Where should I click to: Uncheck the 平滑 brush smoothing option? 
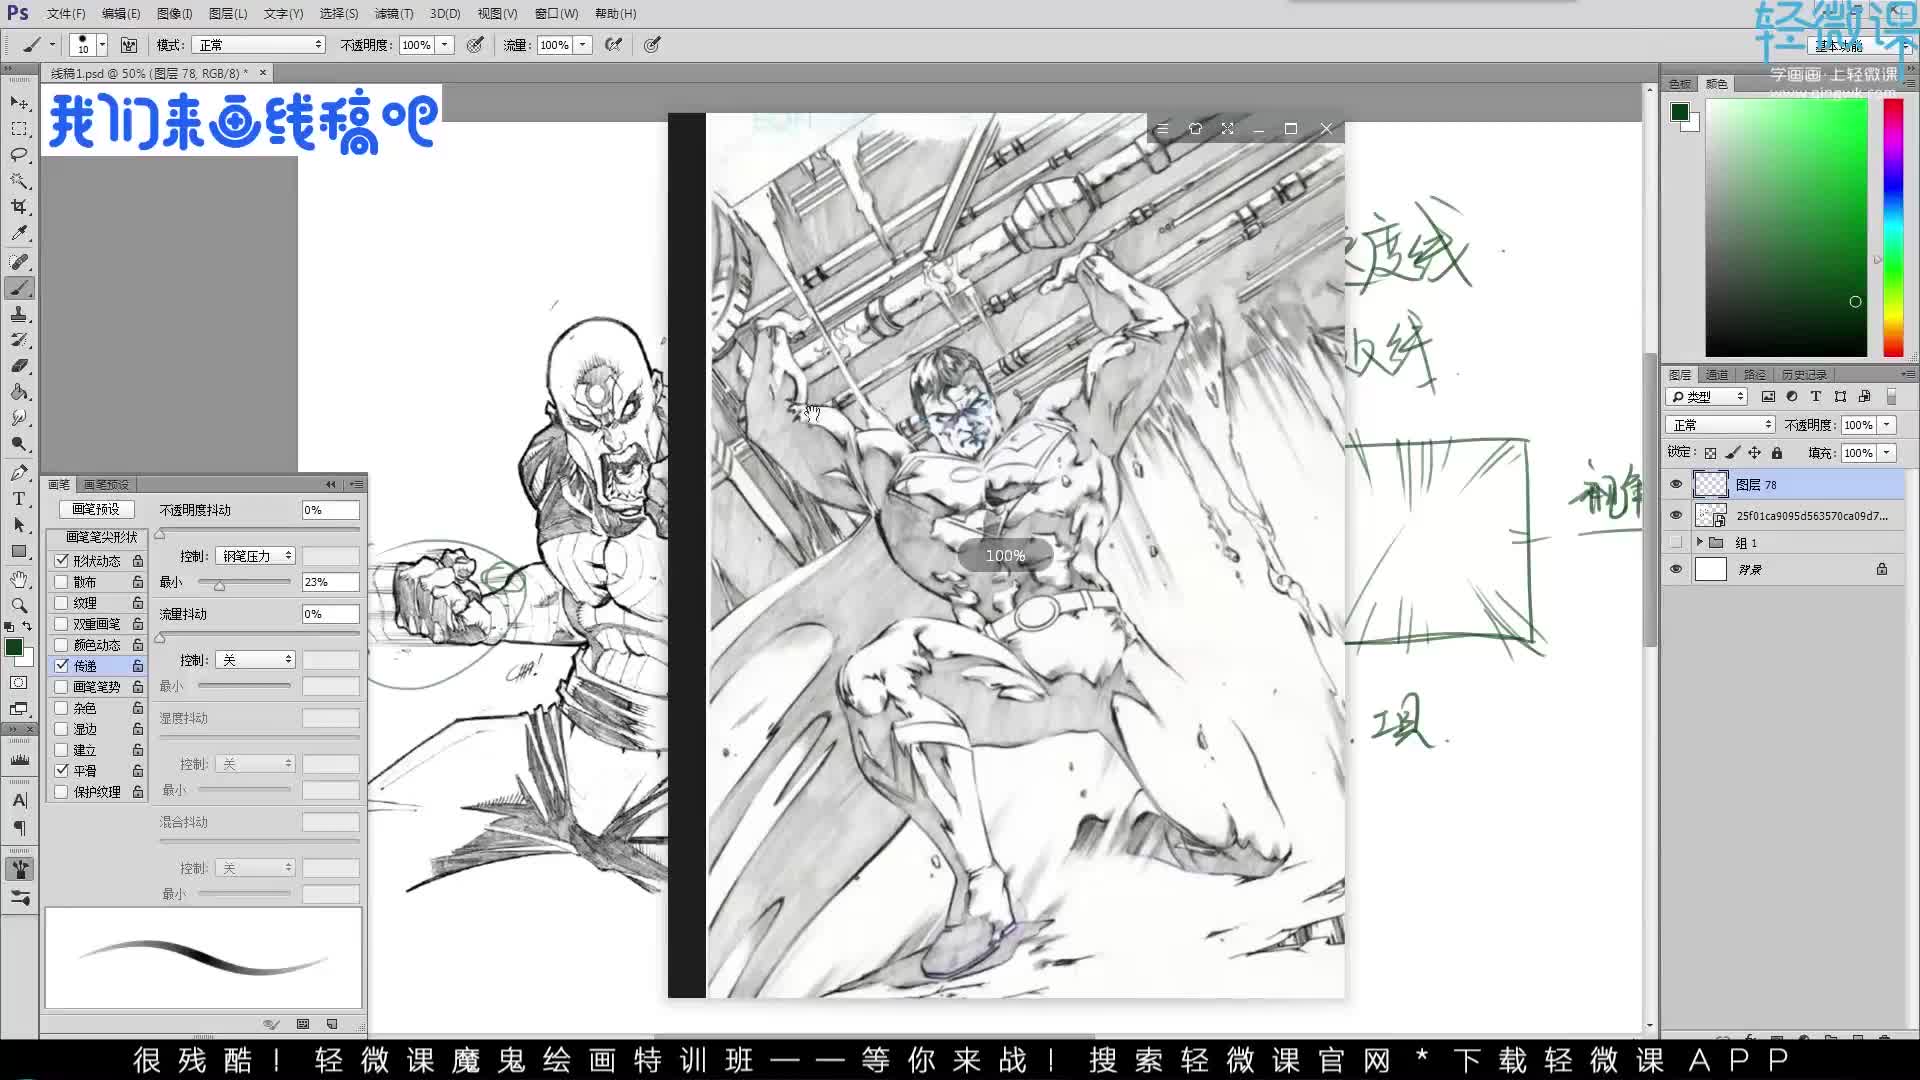61,769
